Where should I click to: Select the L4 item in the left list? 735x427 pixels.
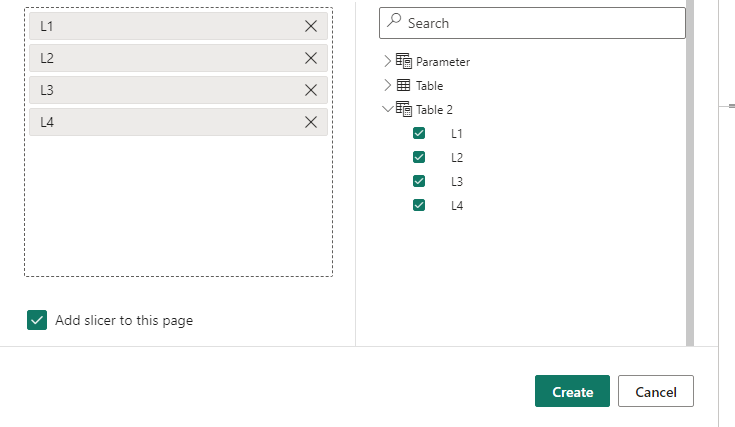coord(178,122)
